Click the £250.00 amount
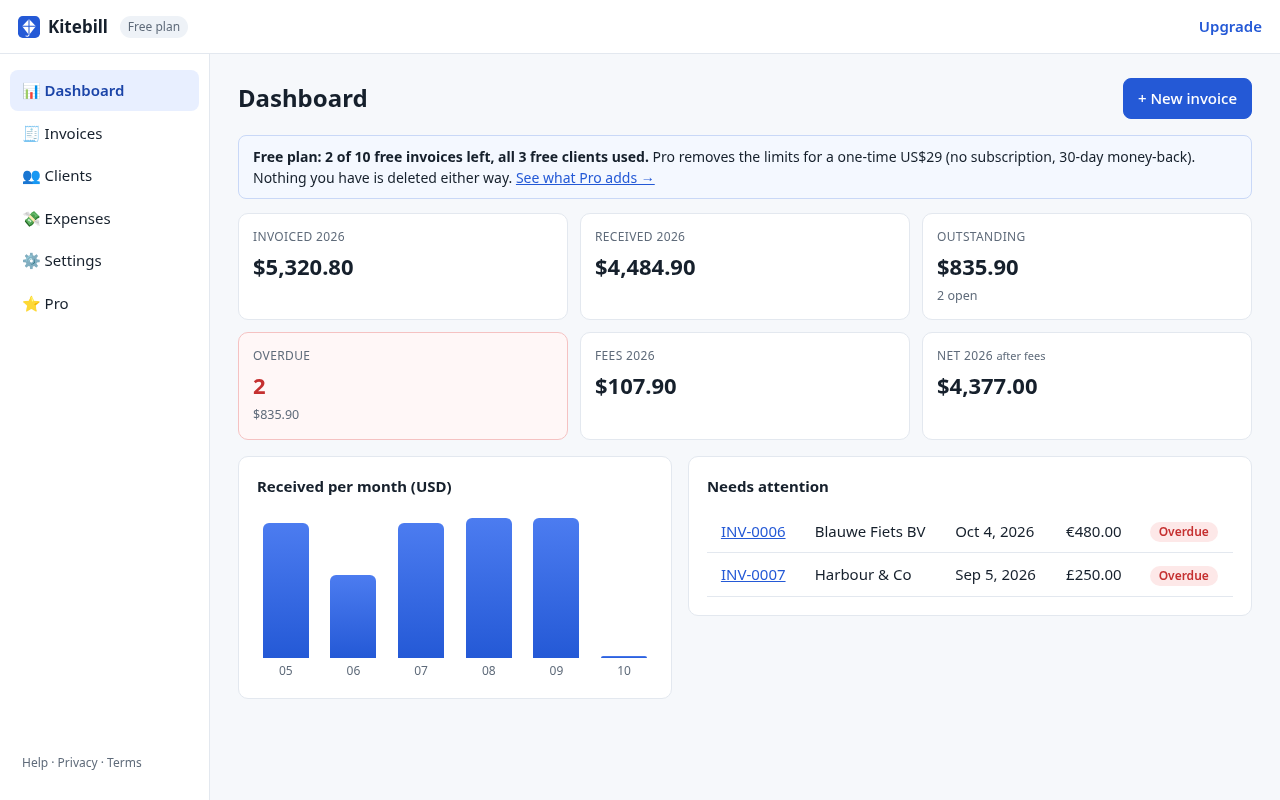This screenshot has height=800, width=1280. pos(1094,575)
